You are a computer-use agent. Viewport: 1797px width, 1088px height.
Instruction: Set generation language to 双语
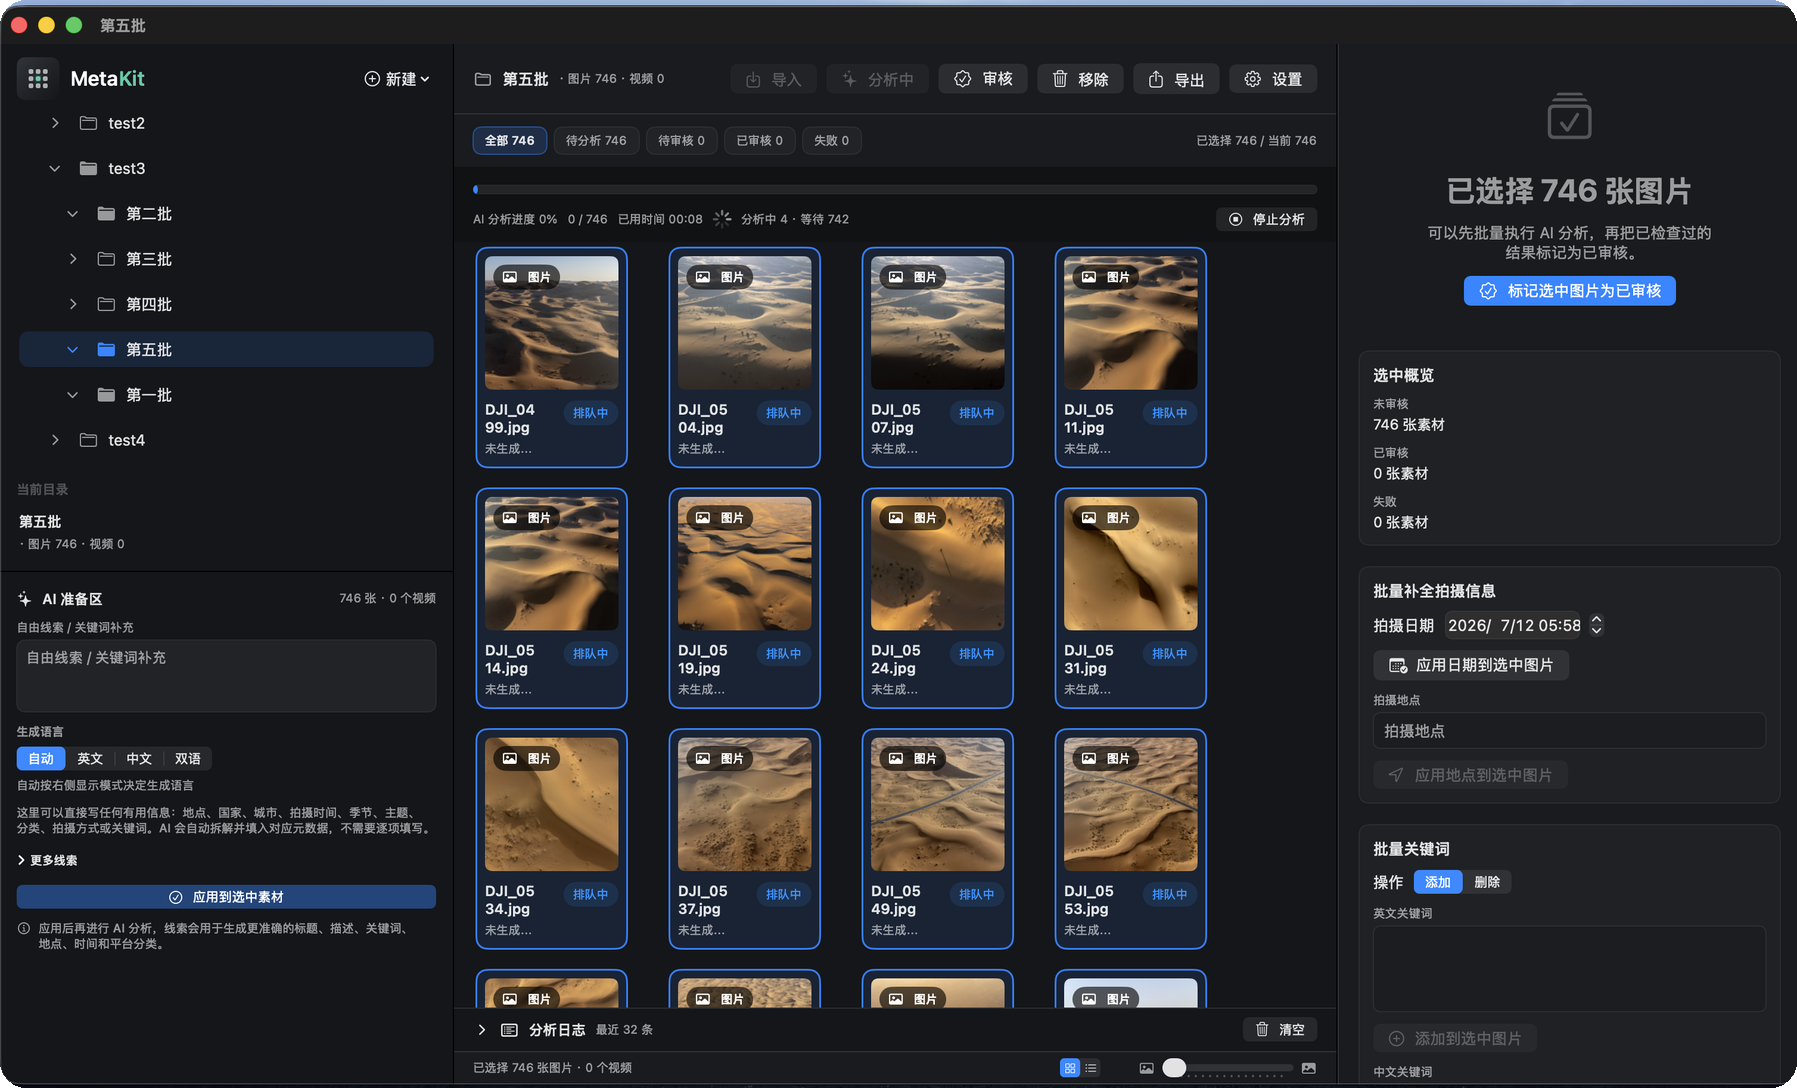coord(188,759)
